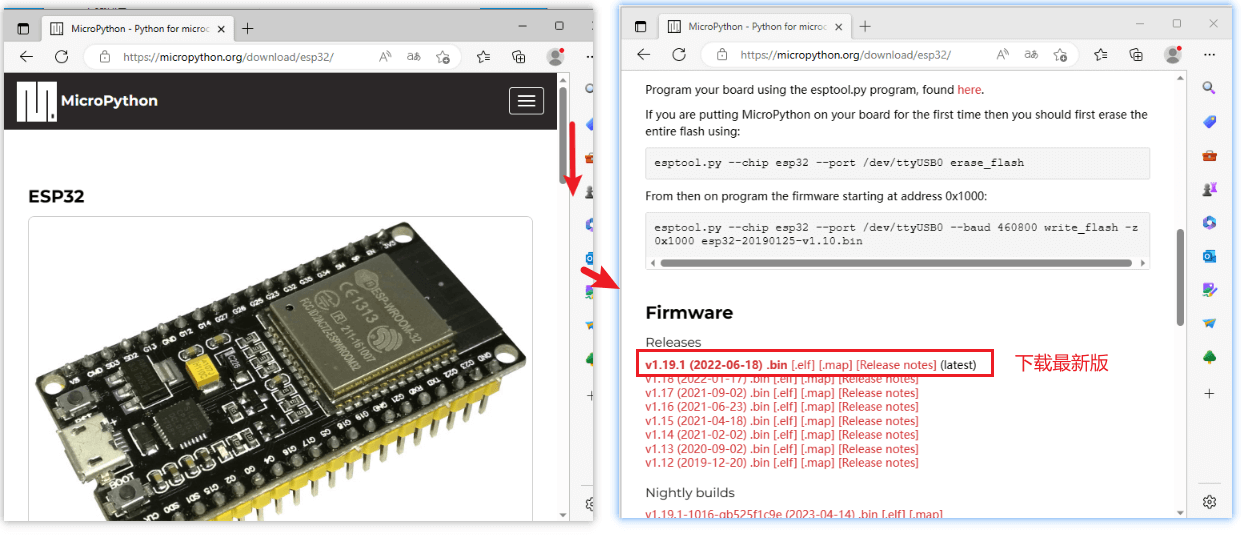Open the collections icon in left browser toolbar
The width and height of the screenshot is (1250, 542).
click(518, 57)
